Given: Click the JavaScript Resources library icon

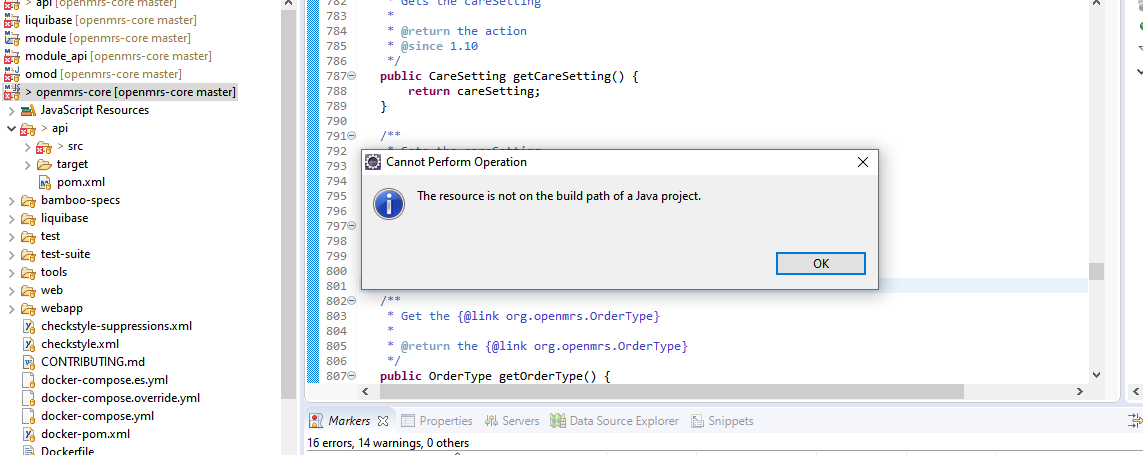Looking at the screenshot, I should click(x=28, y=110).
